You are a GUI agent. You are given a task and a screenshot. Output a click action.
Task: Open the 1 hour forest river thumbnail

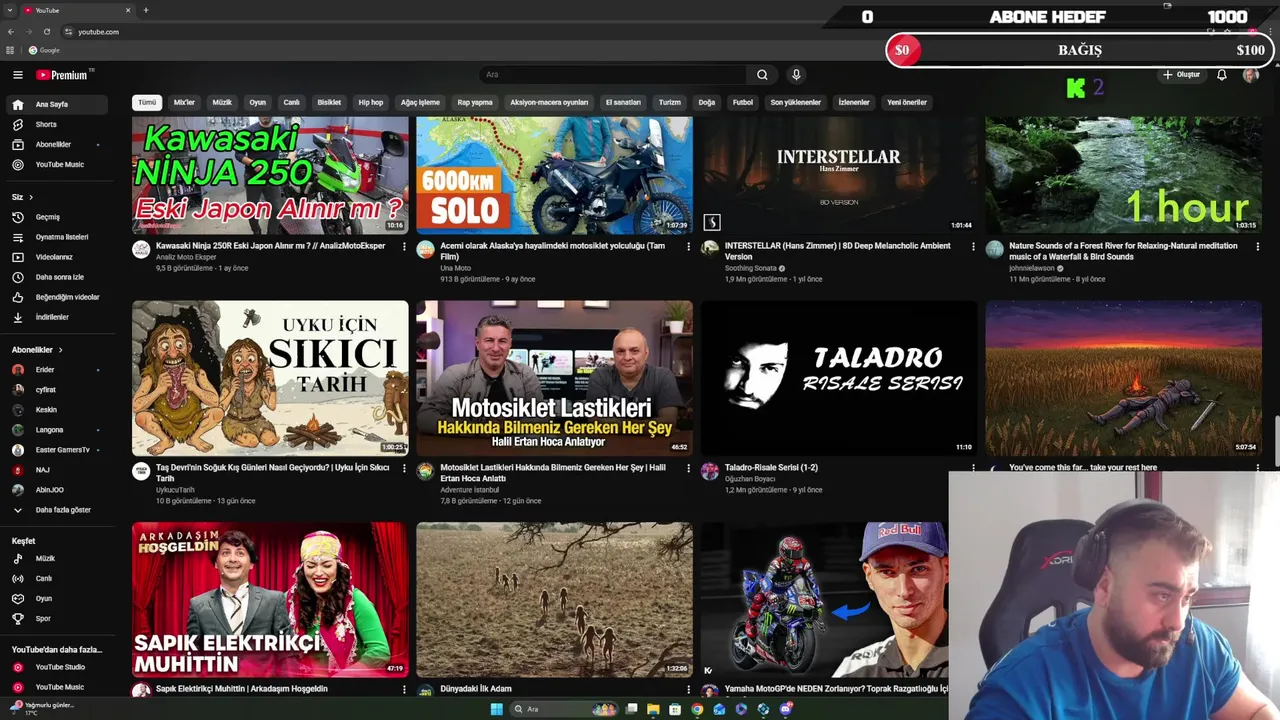point(1123,175)
